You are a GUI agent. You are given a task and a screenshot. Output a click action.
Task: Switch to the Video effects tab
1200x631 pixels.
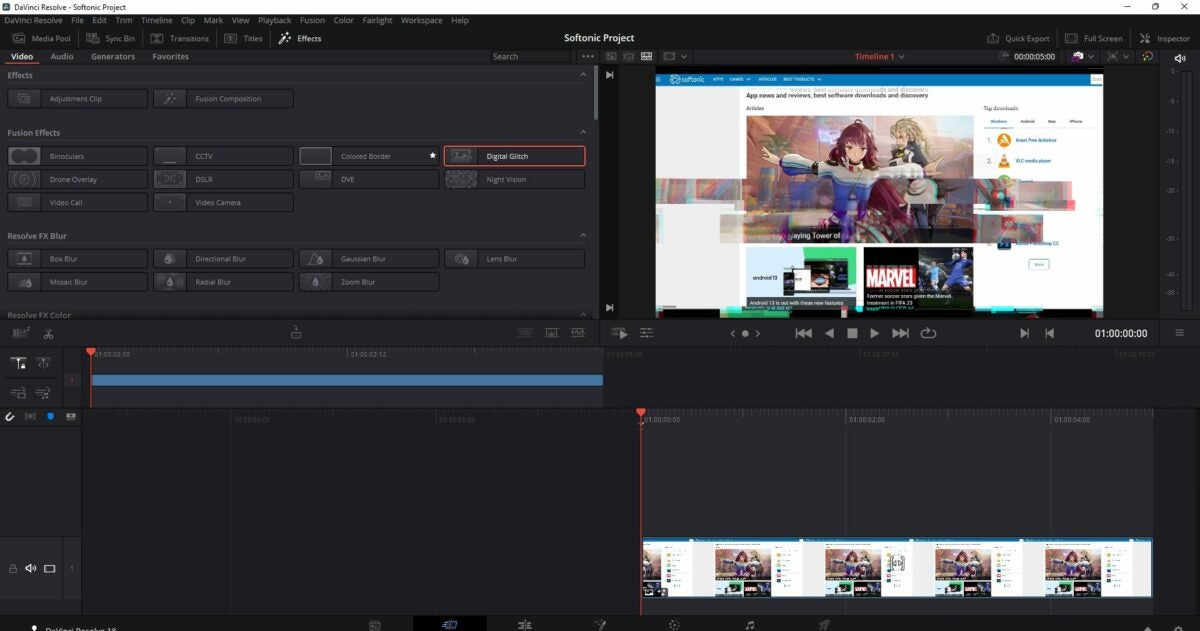coord(22,56)
